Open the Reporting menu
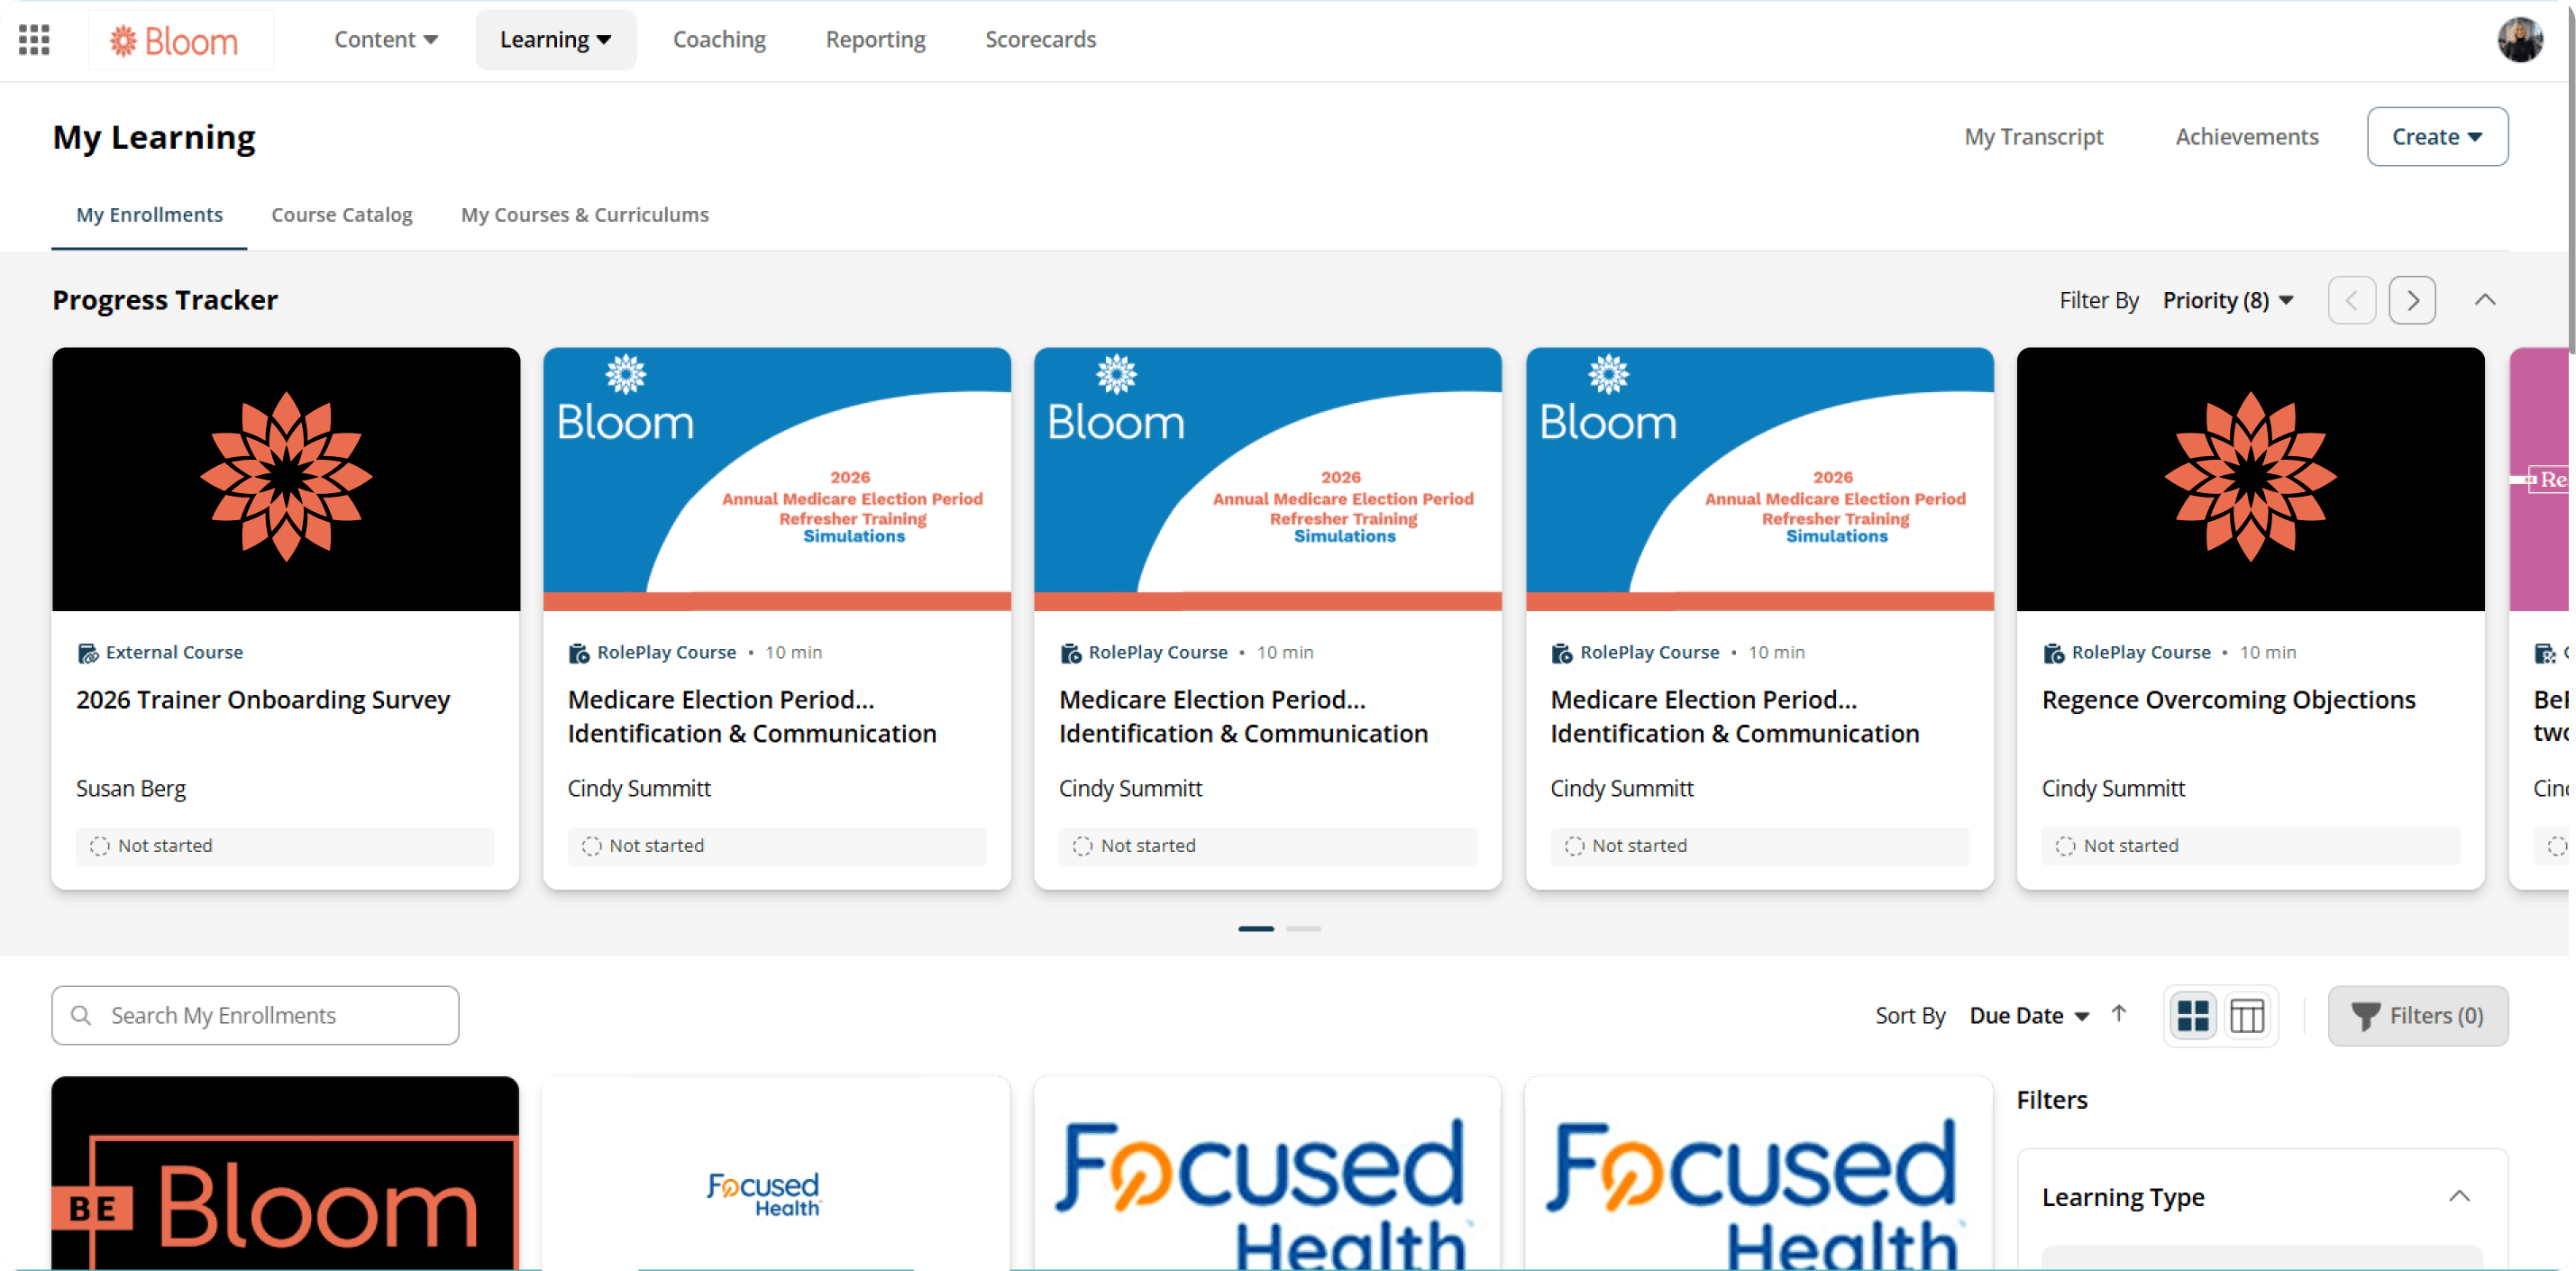The width and height of the screenshot is (2576, 1271). click(x=875, y=40)
